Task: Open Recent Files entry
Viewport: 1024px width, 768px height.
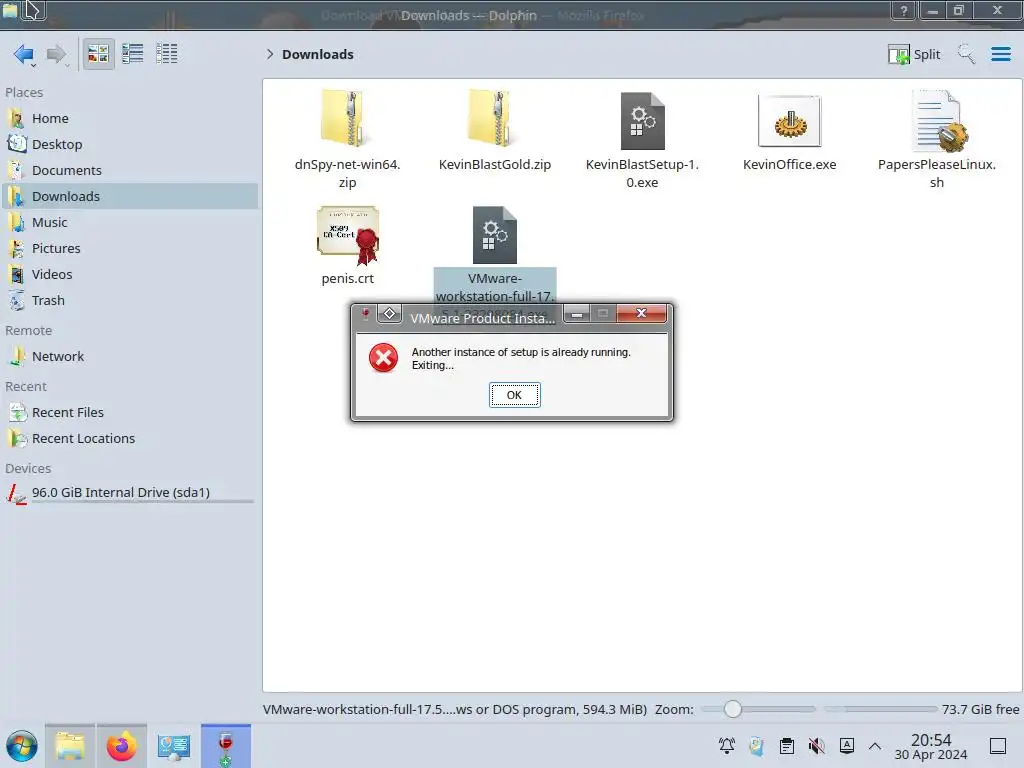Action: 129,413
